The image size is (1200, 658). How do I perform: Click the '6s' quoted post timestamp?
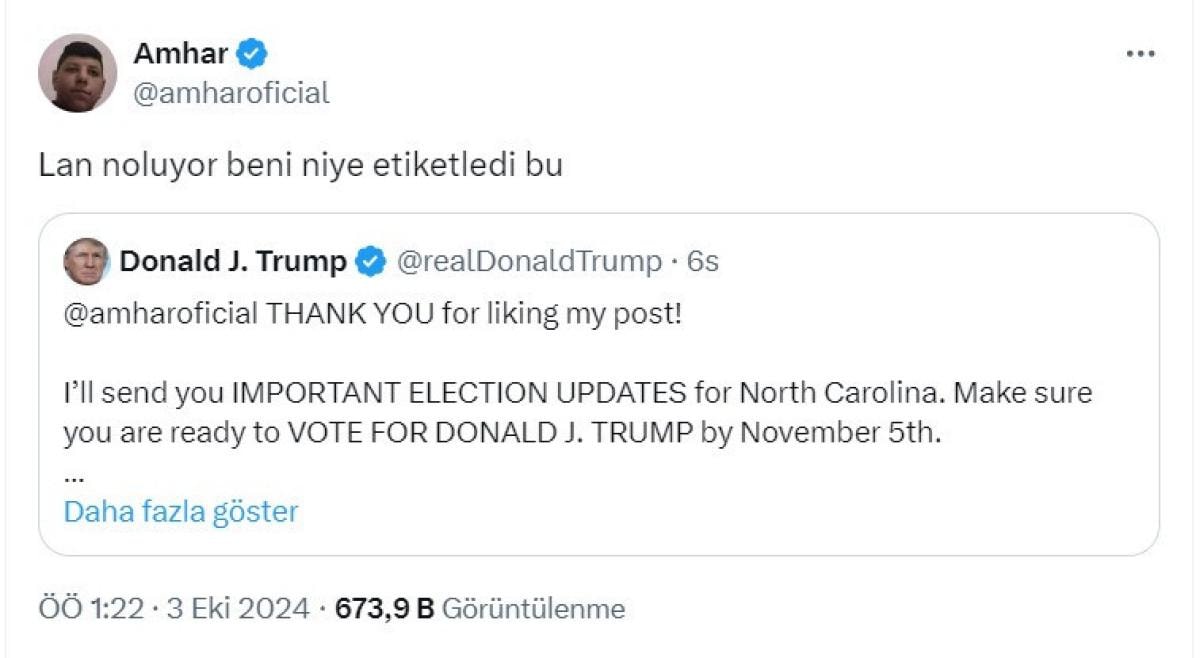pos(703,262)
